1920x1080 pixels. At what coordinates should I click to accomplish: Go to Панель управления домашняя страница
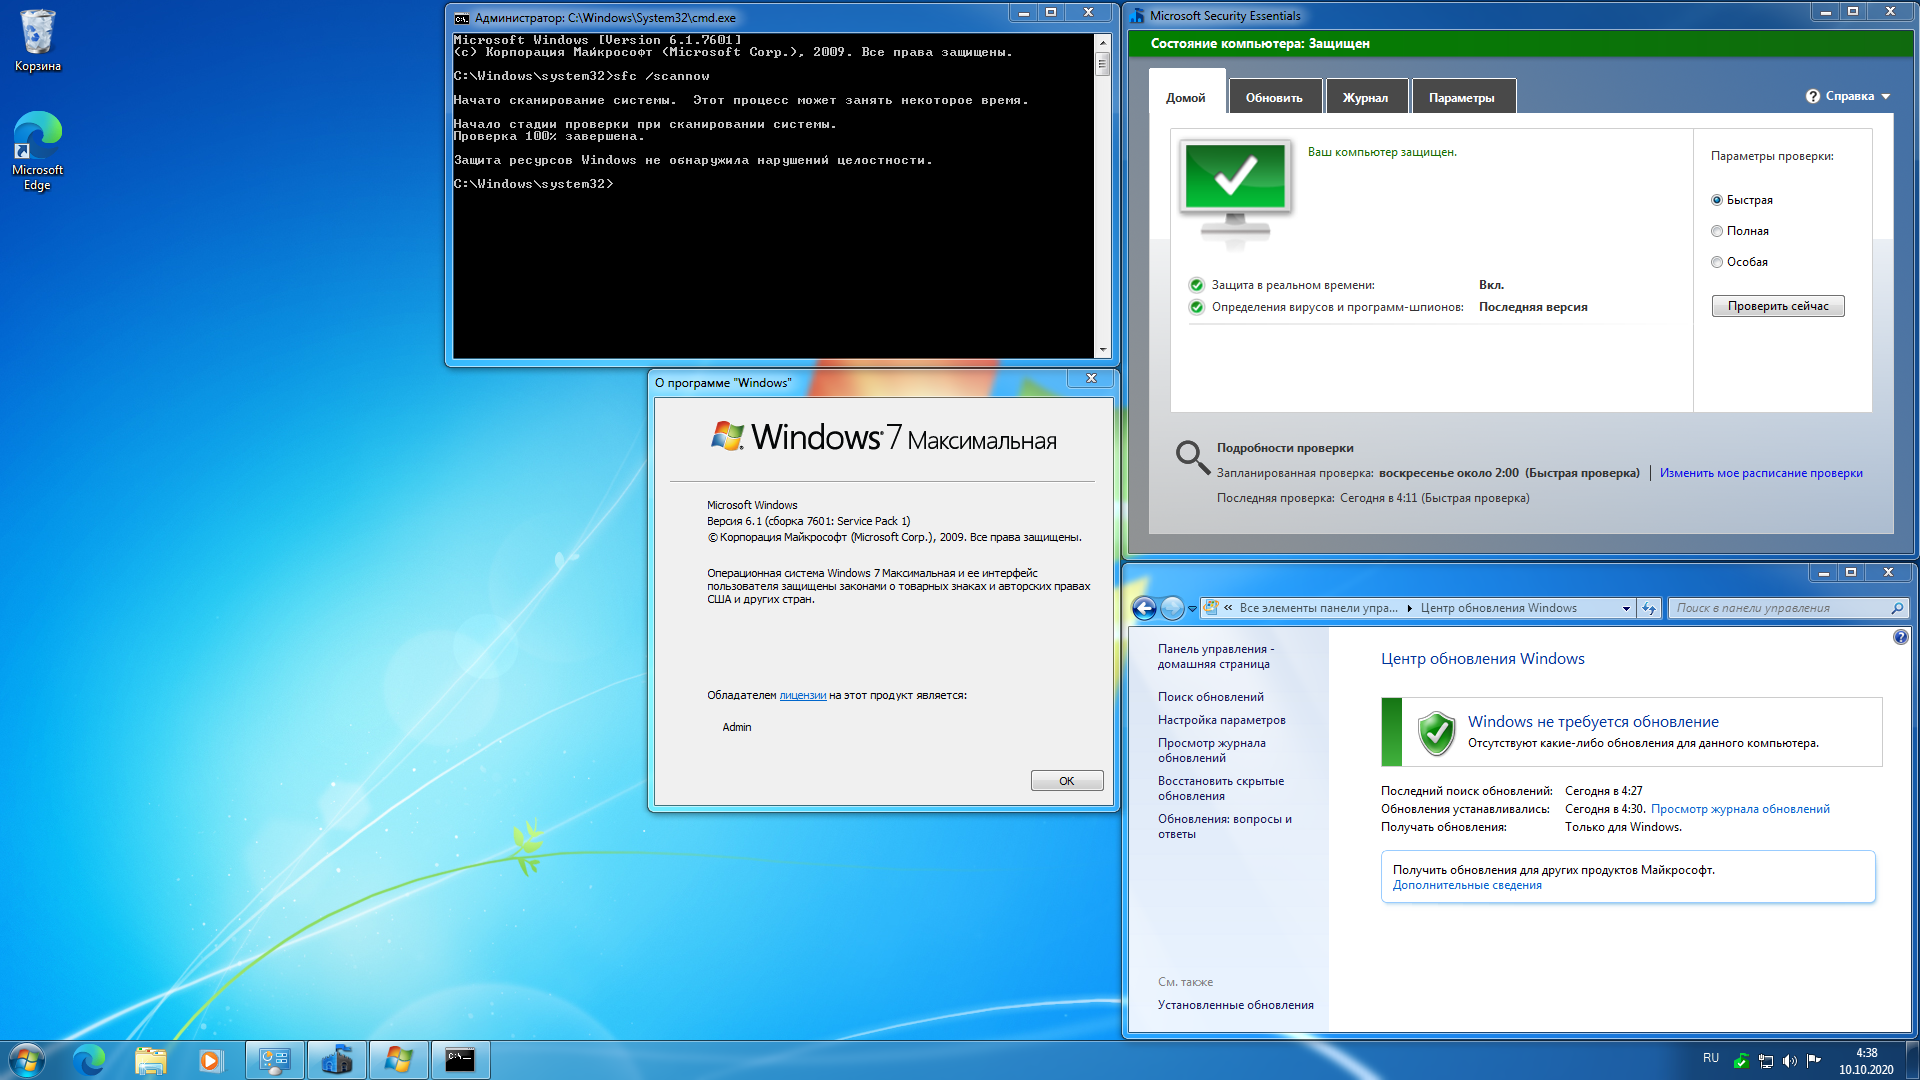(x=1216, y=656)
